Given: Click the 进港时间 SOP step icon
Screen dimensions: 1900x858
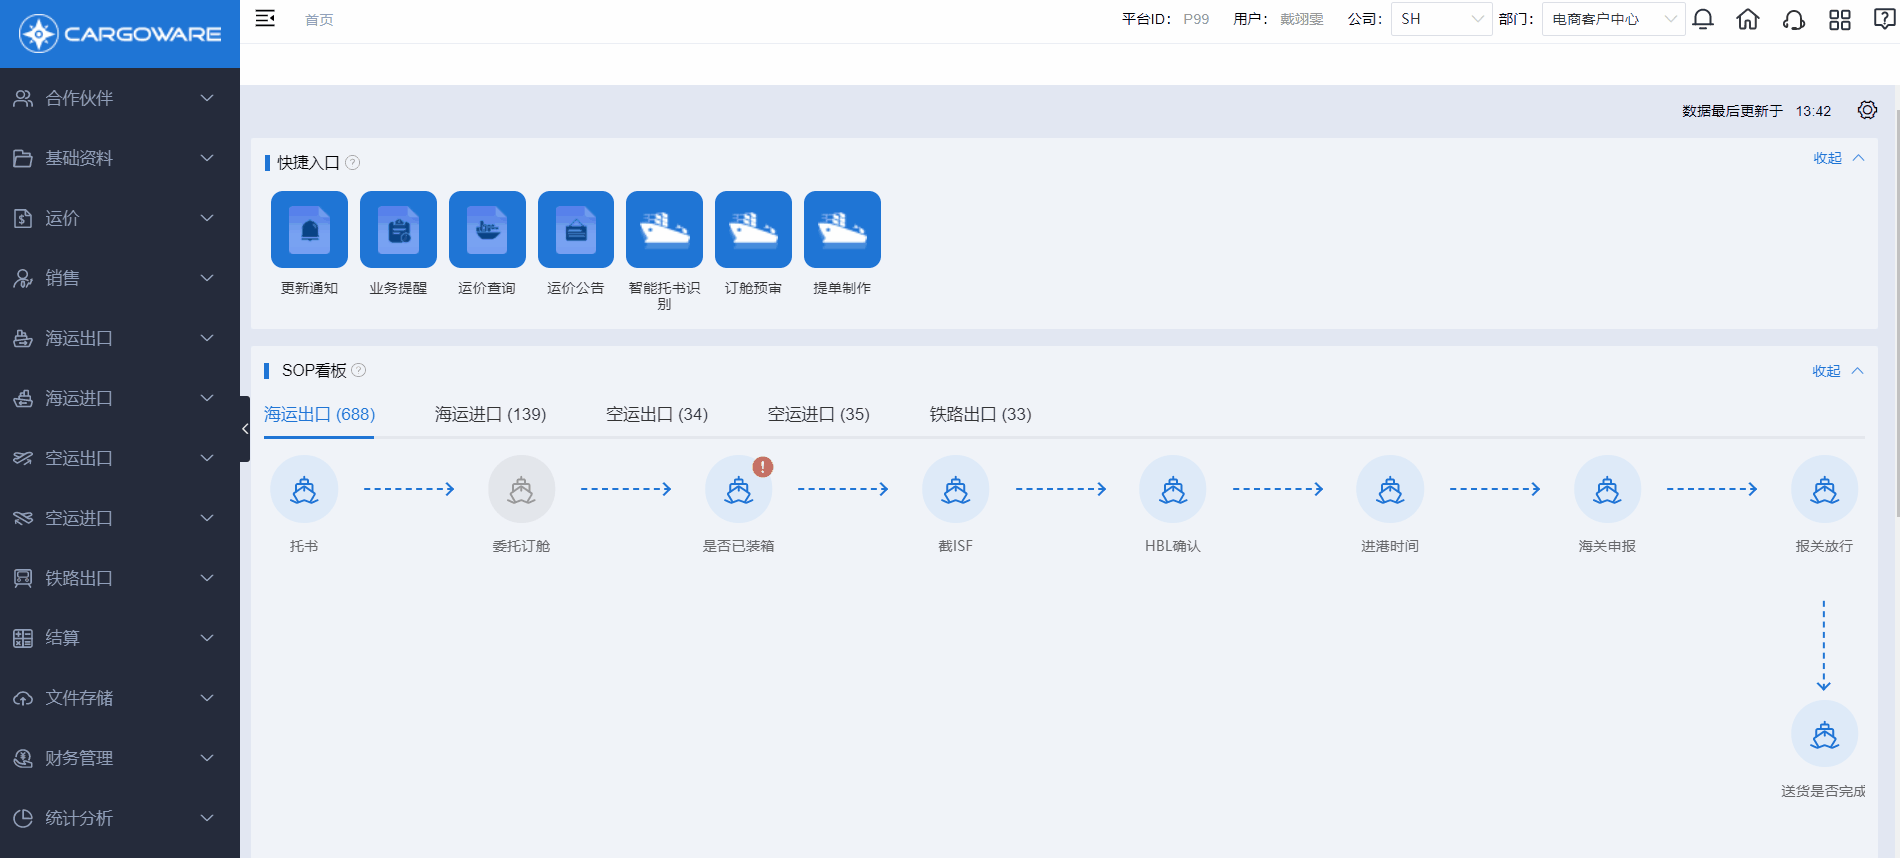Looking at the screenshot, I should point(1390,489).
